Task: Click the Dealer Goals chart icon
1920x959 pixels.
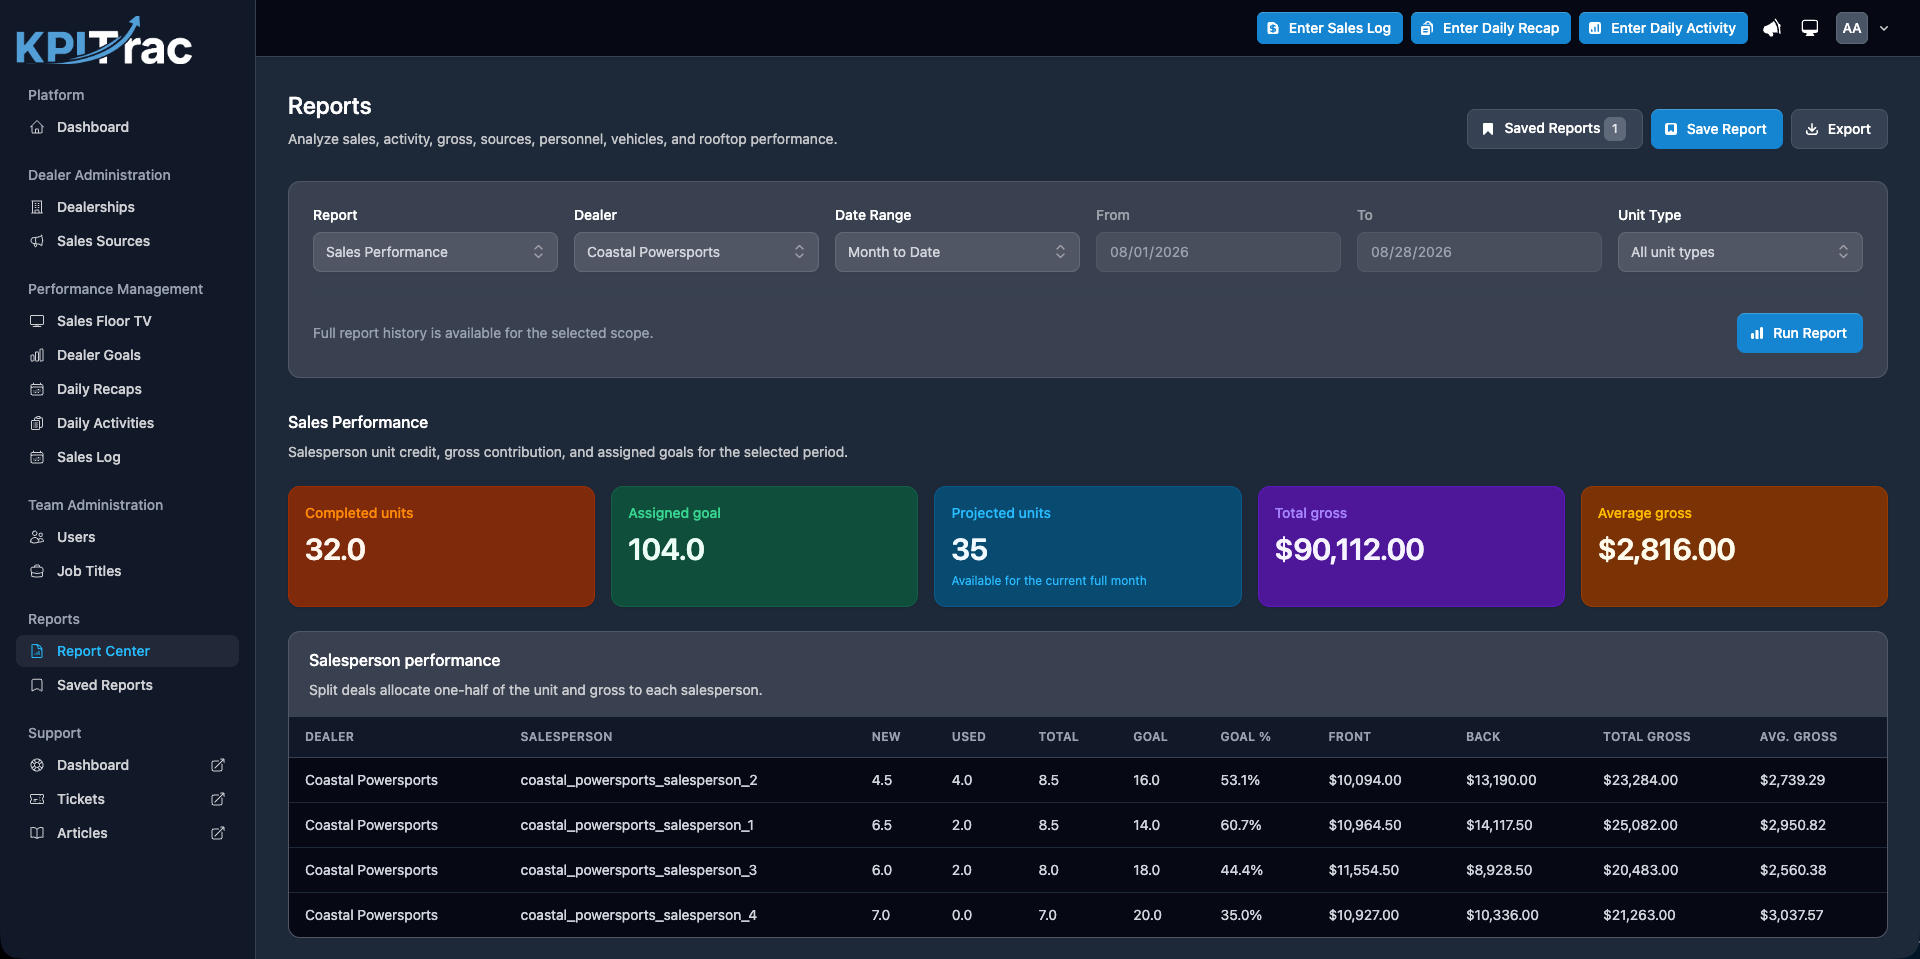Action: tap(37, 355)
